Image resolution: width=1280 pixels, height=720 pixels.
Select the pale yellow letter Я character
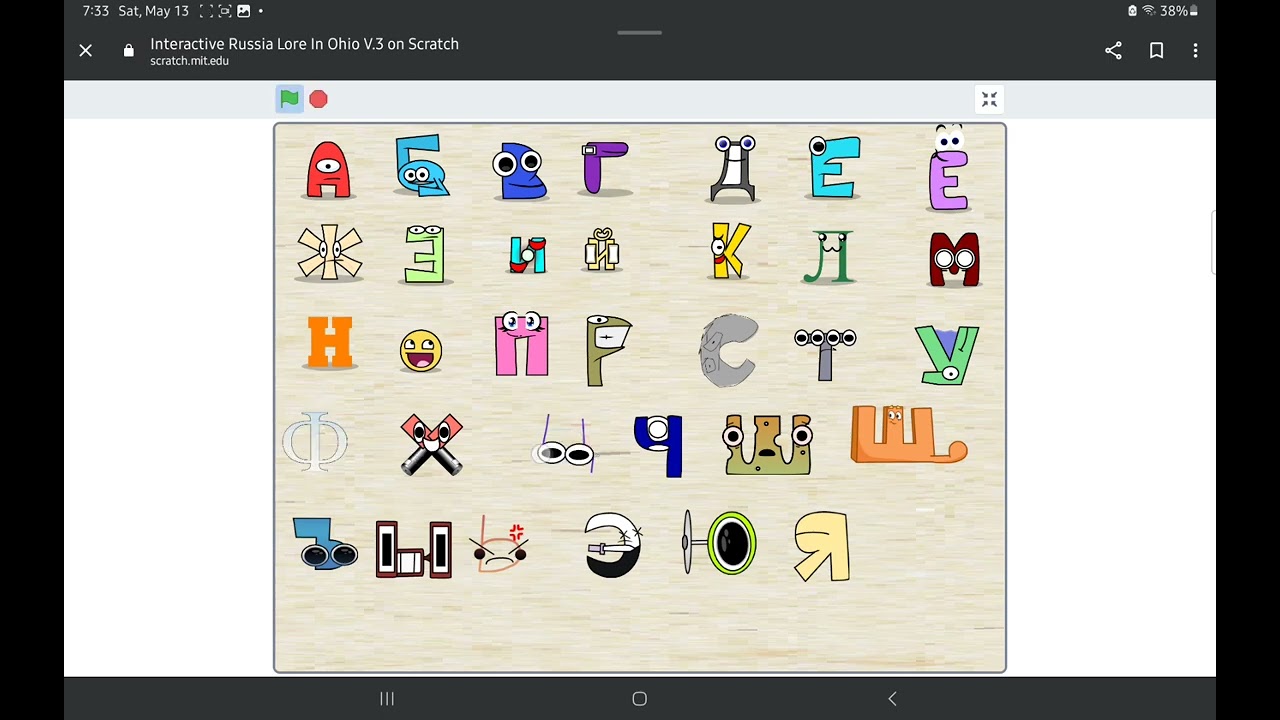822,546
